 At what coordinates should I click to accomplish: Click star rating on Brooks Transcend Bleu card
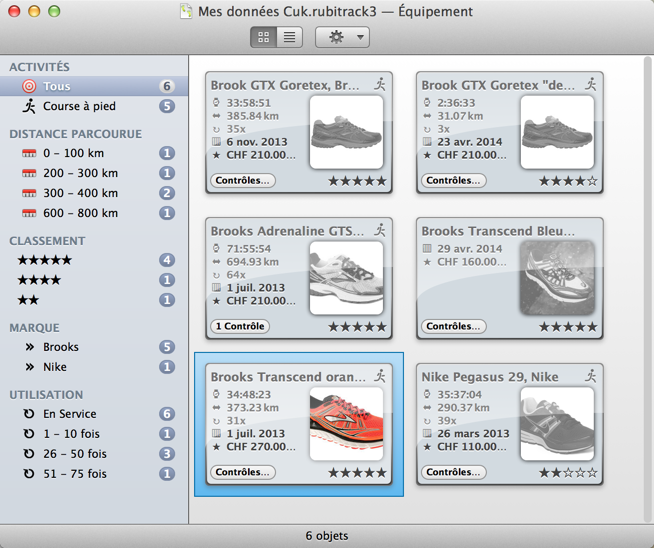[x=568, y=327]
